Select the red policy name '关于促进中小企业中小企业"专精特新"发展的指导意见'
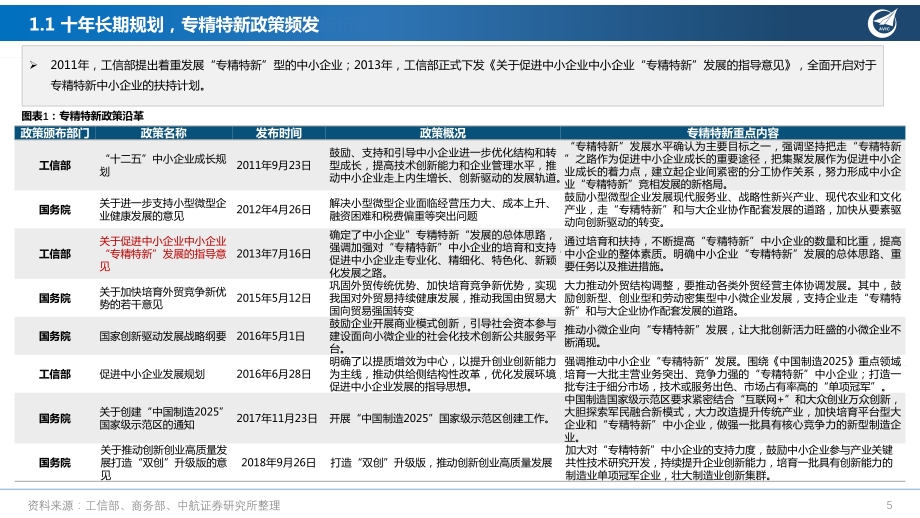Image resolution: width=920 pixels, height=518 pixels. (x=163, y=254)
